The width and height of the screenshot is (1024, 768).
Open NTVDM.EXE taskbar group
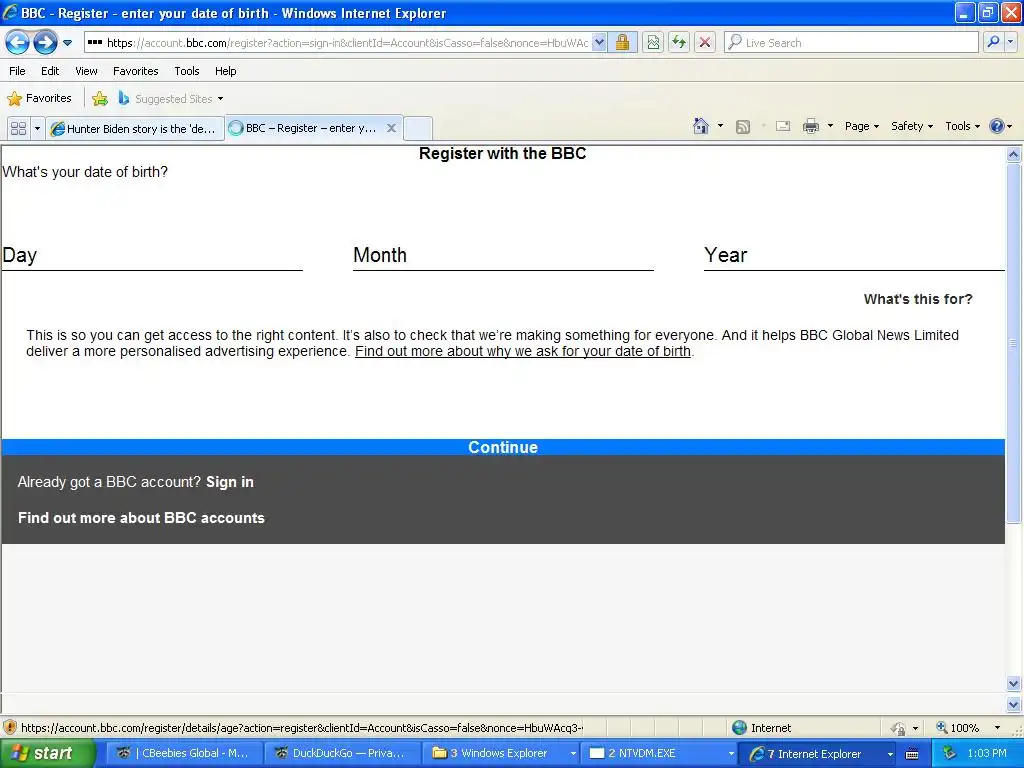pos(660,753)
